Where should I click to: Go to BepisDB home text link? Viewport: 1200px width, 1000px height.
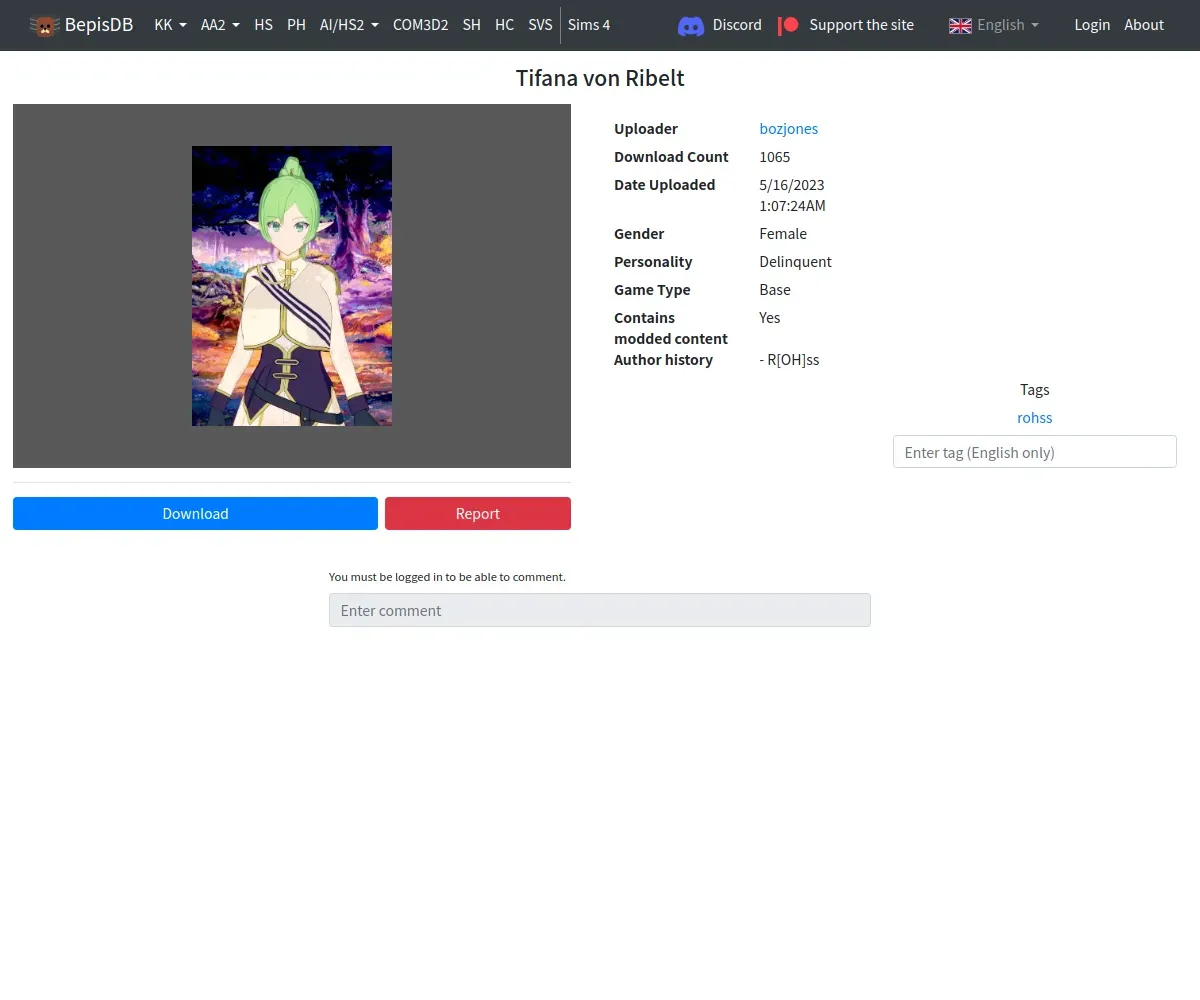(99, 25)
